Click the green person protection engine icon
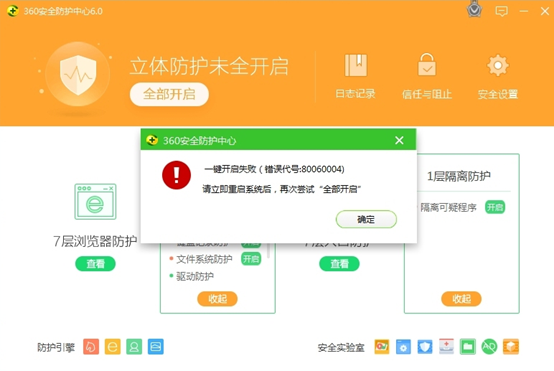The height and width of the screenshot is (371, 554). tap(134, 347)
